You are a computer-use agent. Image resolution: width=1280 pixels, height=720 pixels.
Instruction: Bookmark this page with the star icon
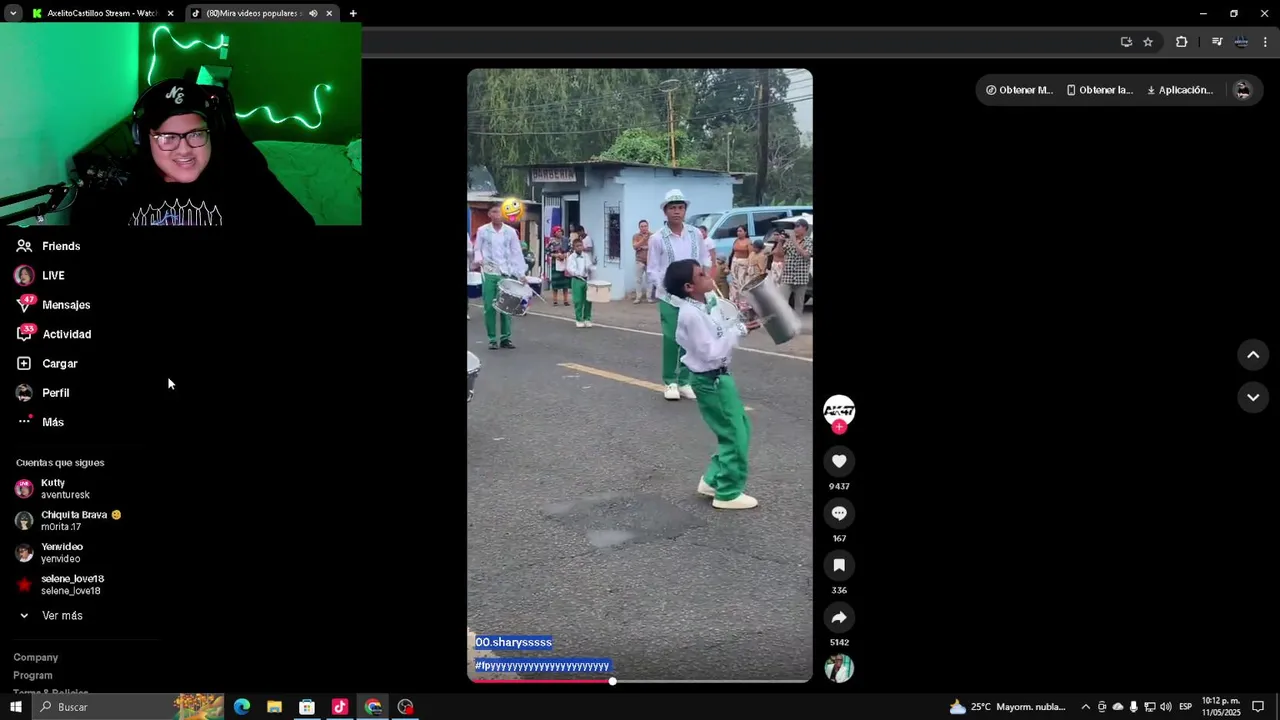tap(1148, 42)
